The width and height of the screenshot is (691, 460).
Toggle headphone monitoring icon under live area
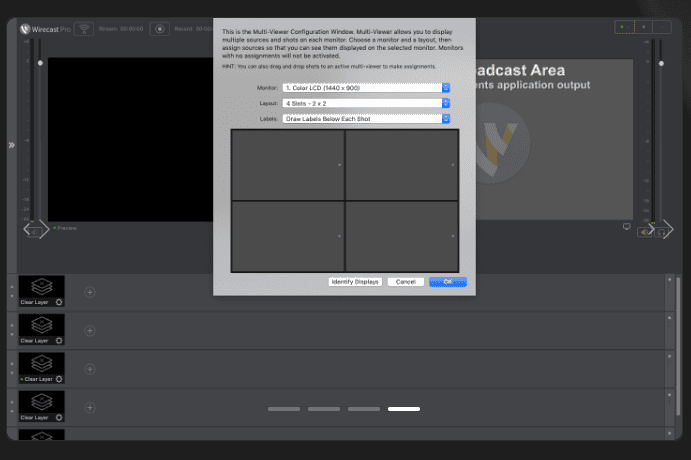(661, 232)
